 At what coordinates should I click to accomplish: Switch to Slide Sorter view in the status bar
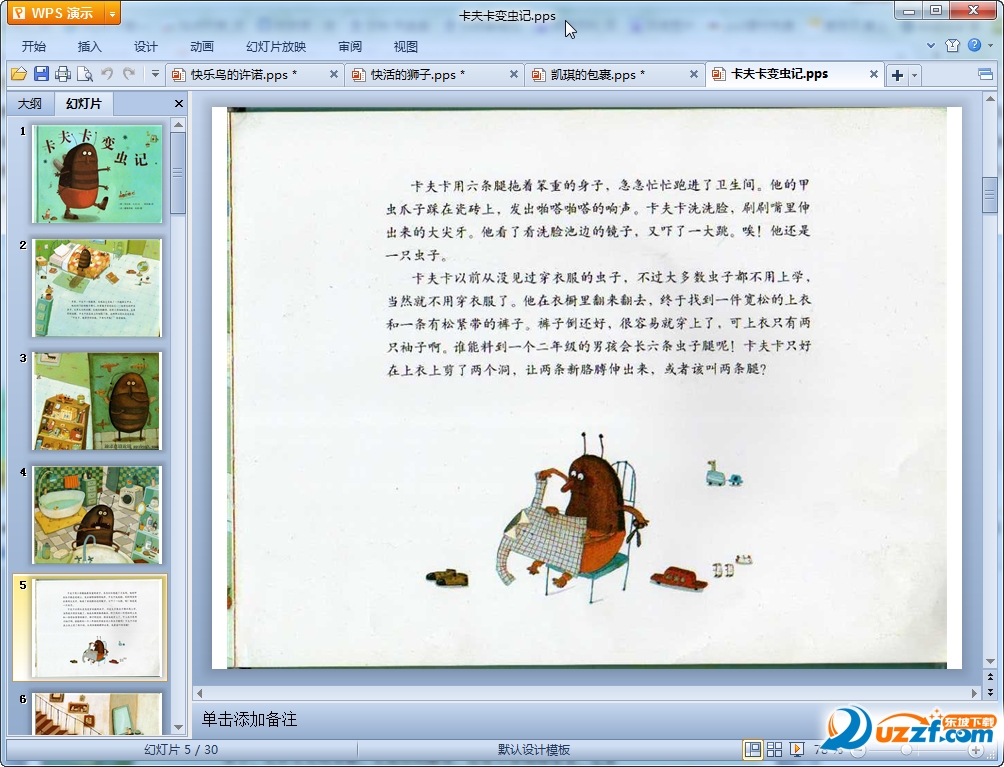(774, 749)
